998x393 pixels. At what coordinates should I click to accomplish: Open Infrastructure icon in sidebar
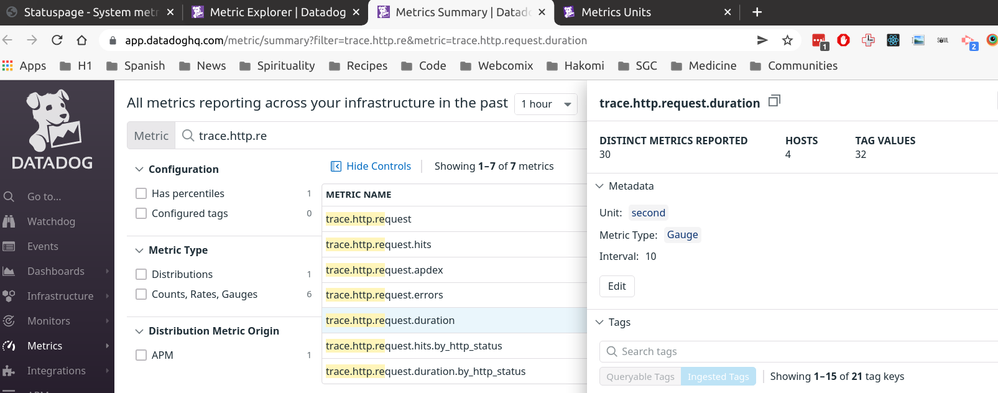tap(9, 296)
